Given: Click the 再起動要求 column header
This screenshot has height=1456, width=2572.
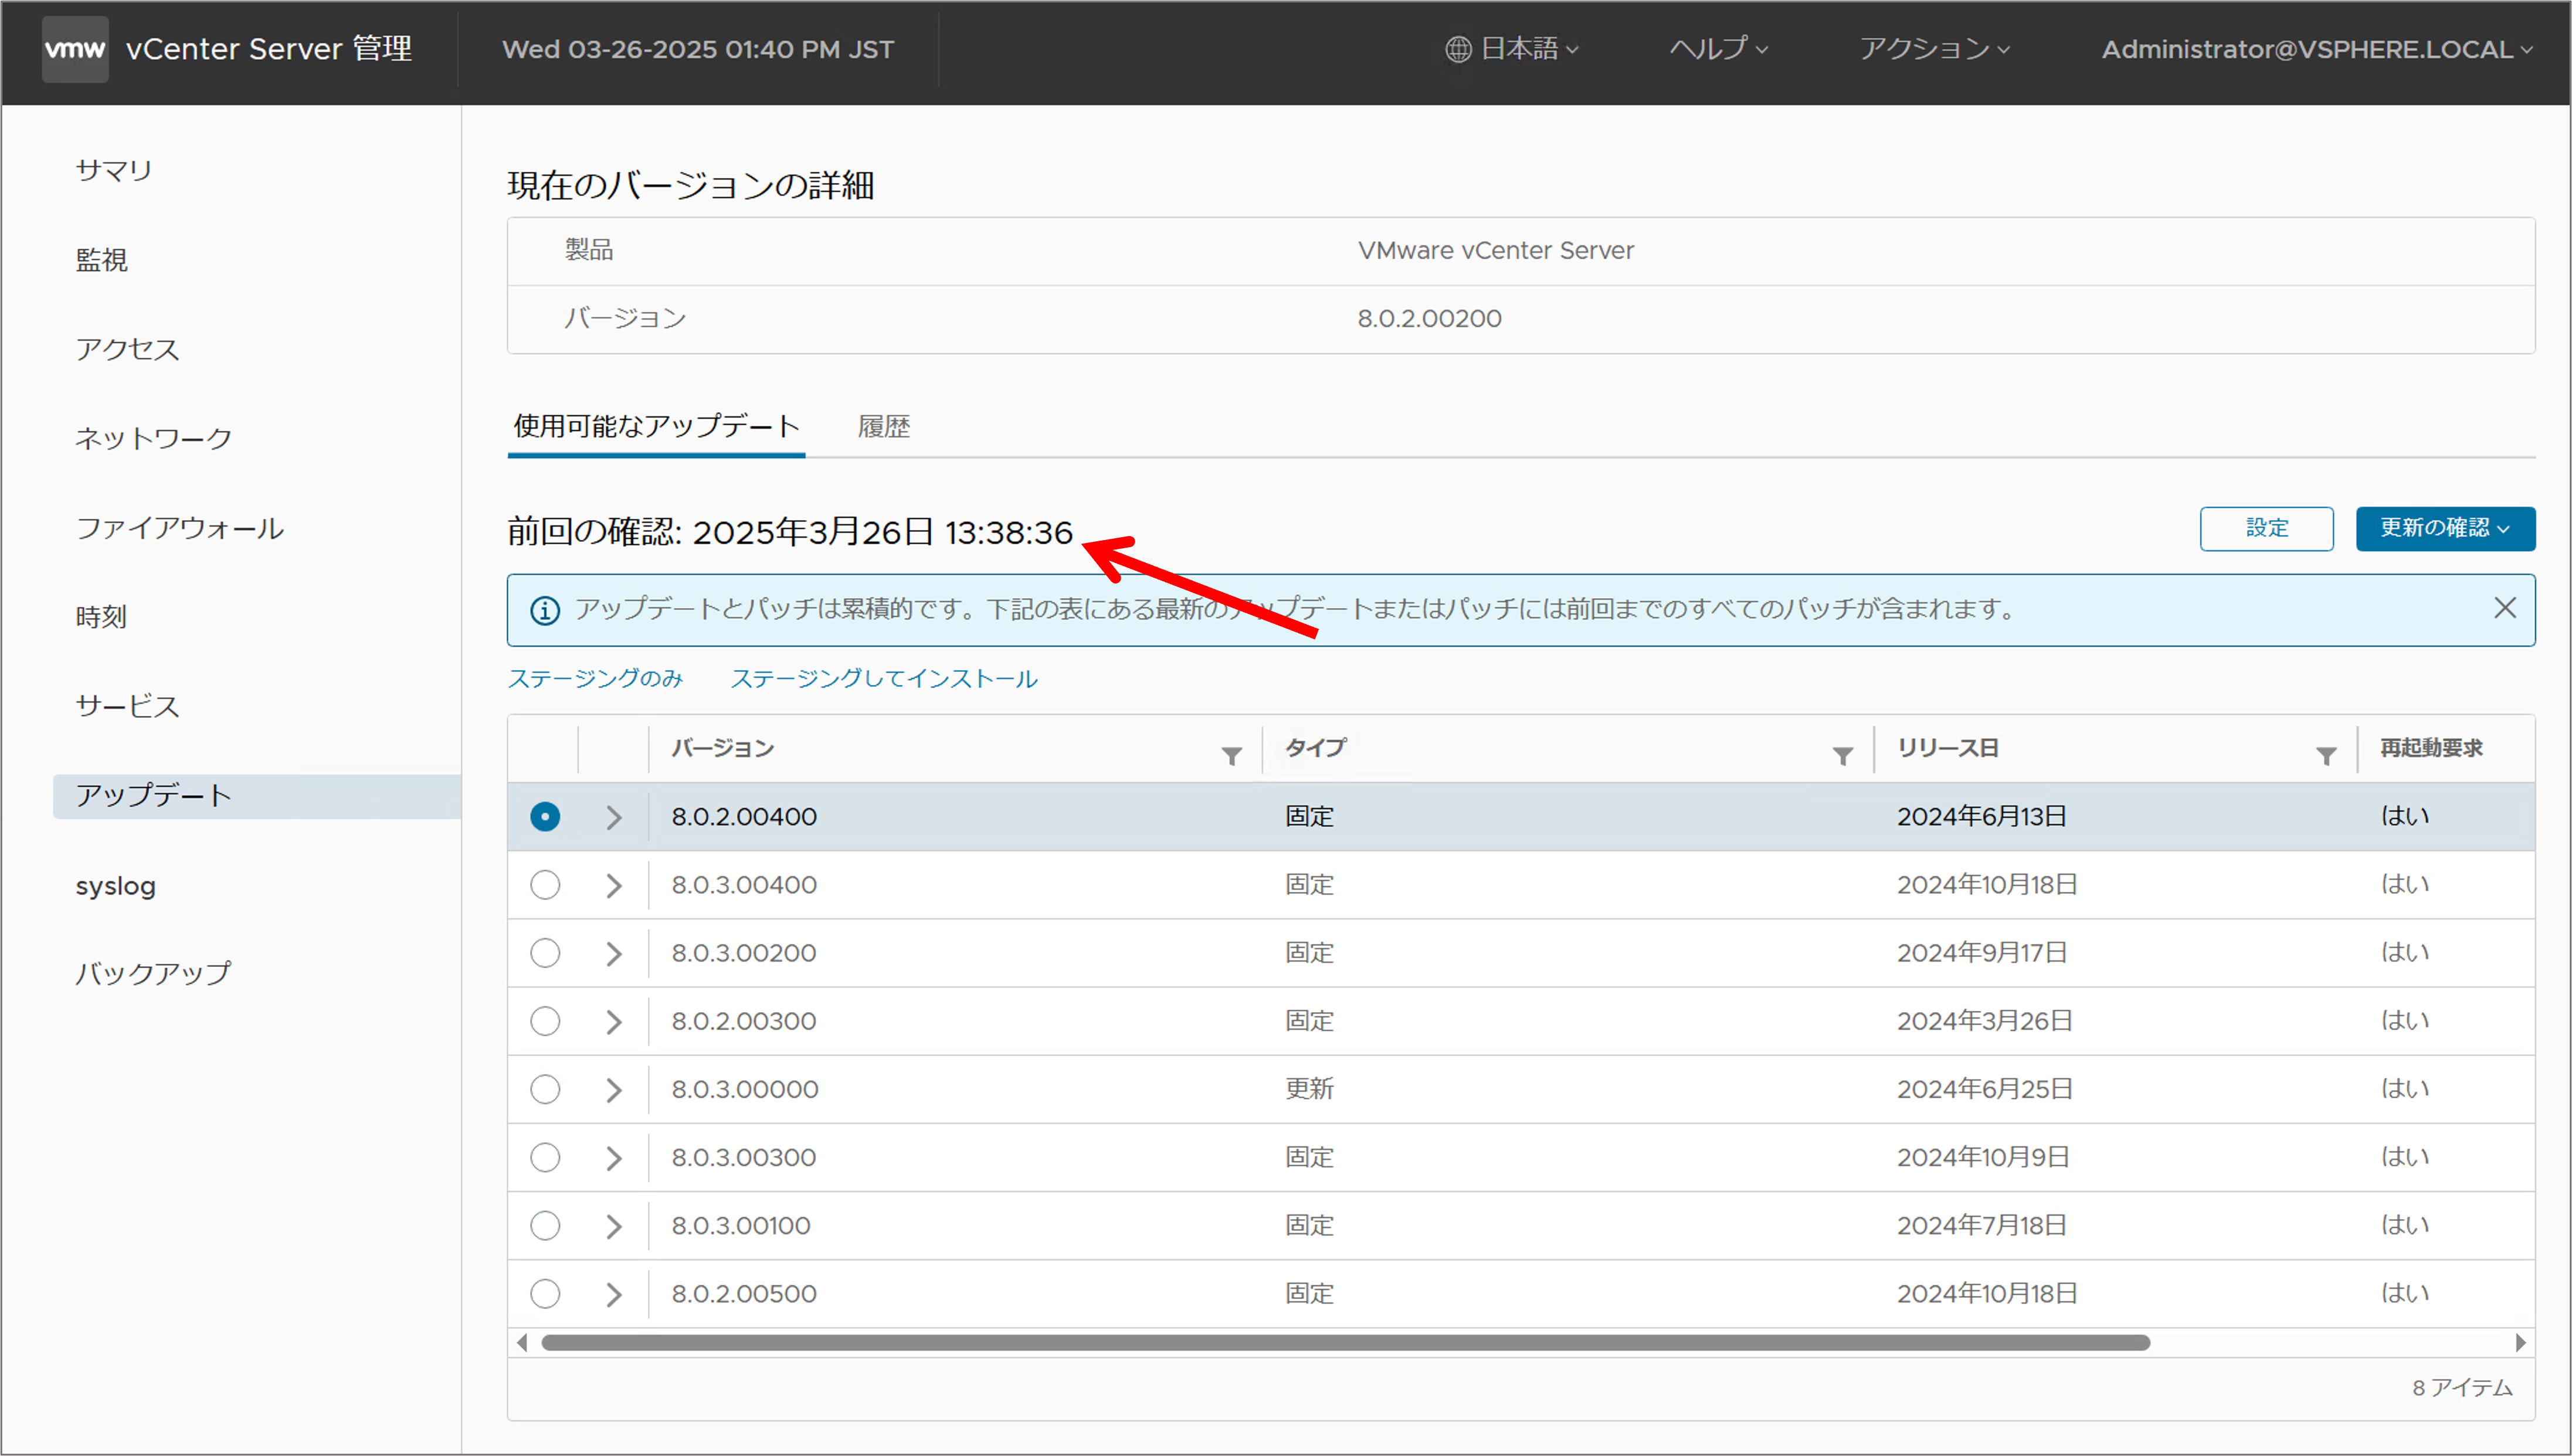Looking at the screenshot, I should (2431, 748).
